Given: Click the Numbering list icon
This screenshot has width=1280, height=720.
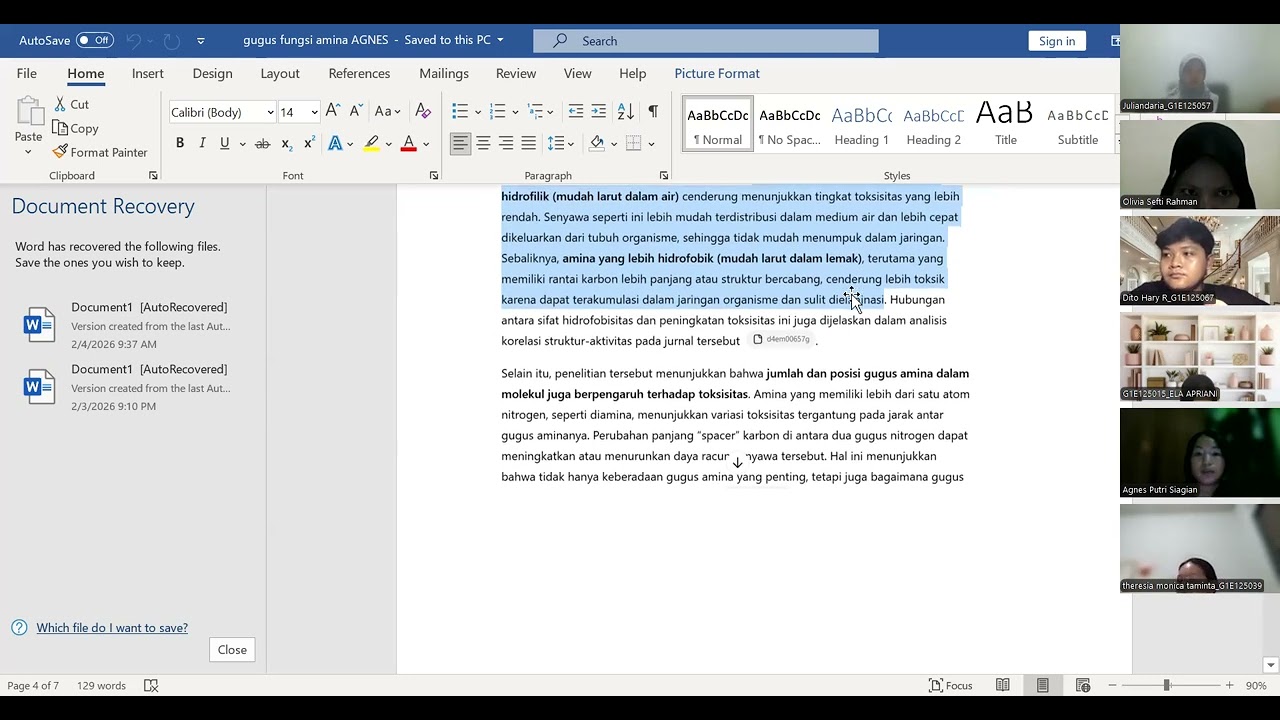Looking at the screenshot, I should pos(497,111).
